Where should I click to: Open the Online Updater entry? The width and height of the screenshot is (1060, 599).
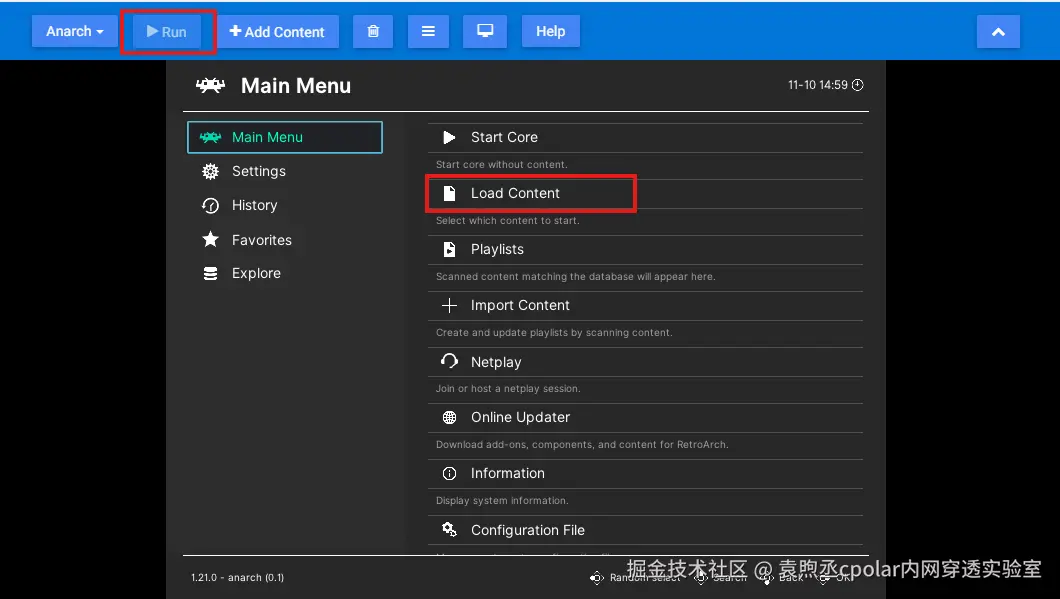tap(646, 418)
